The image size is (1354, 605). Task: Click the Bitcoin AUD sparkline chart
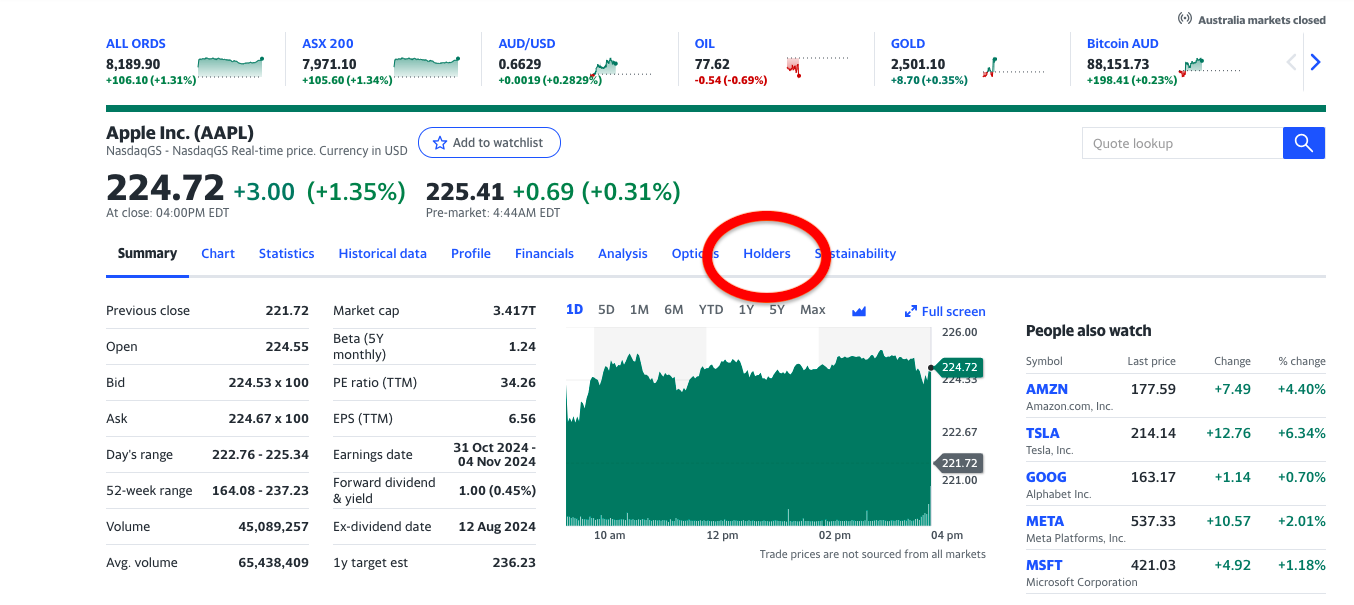[1210, 67]
